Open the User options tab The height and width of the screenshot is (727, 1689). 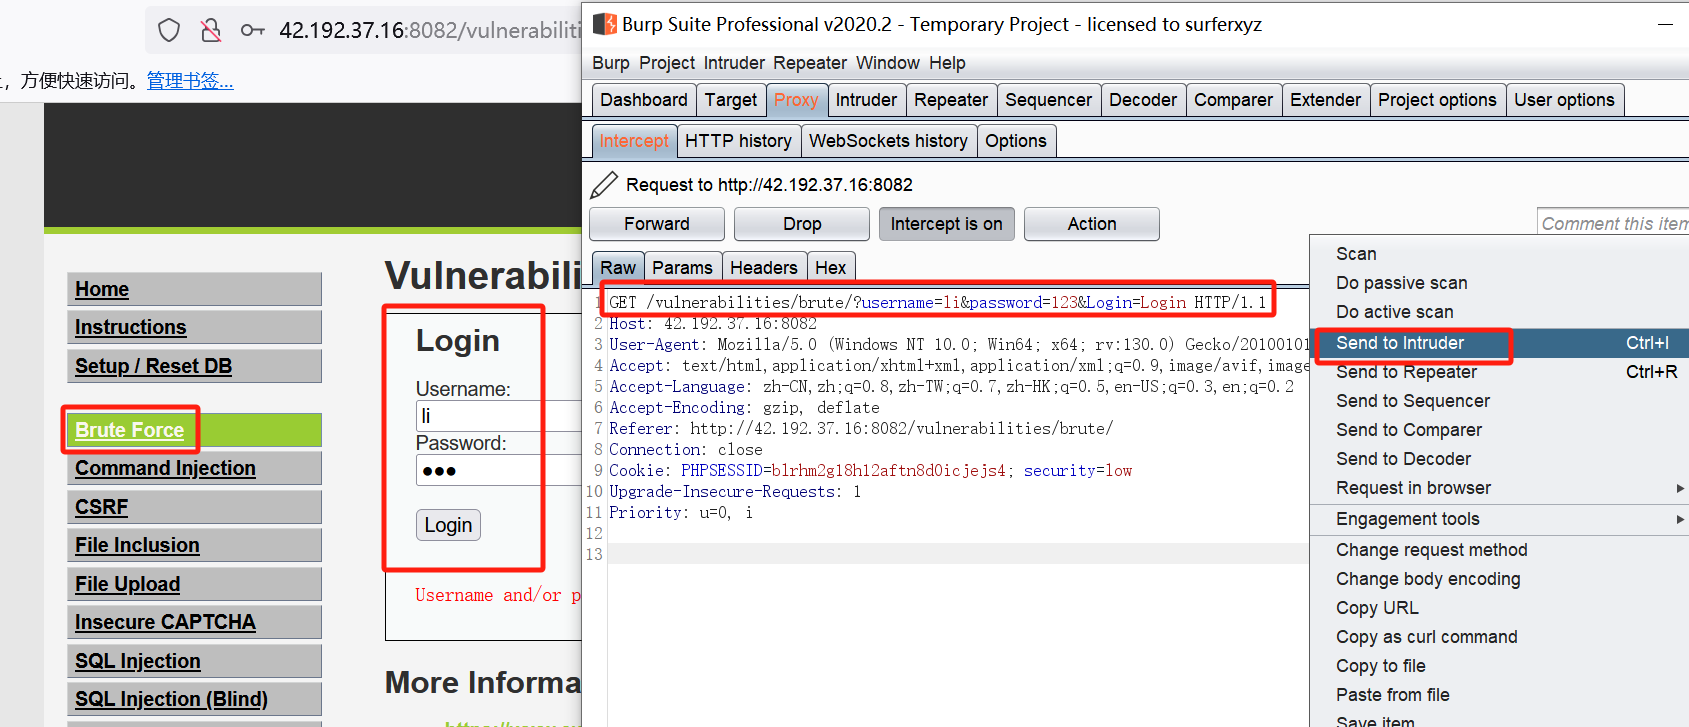click(x=1564, y=100)
